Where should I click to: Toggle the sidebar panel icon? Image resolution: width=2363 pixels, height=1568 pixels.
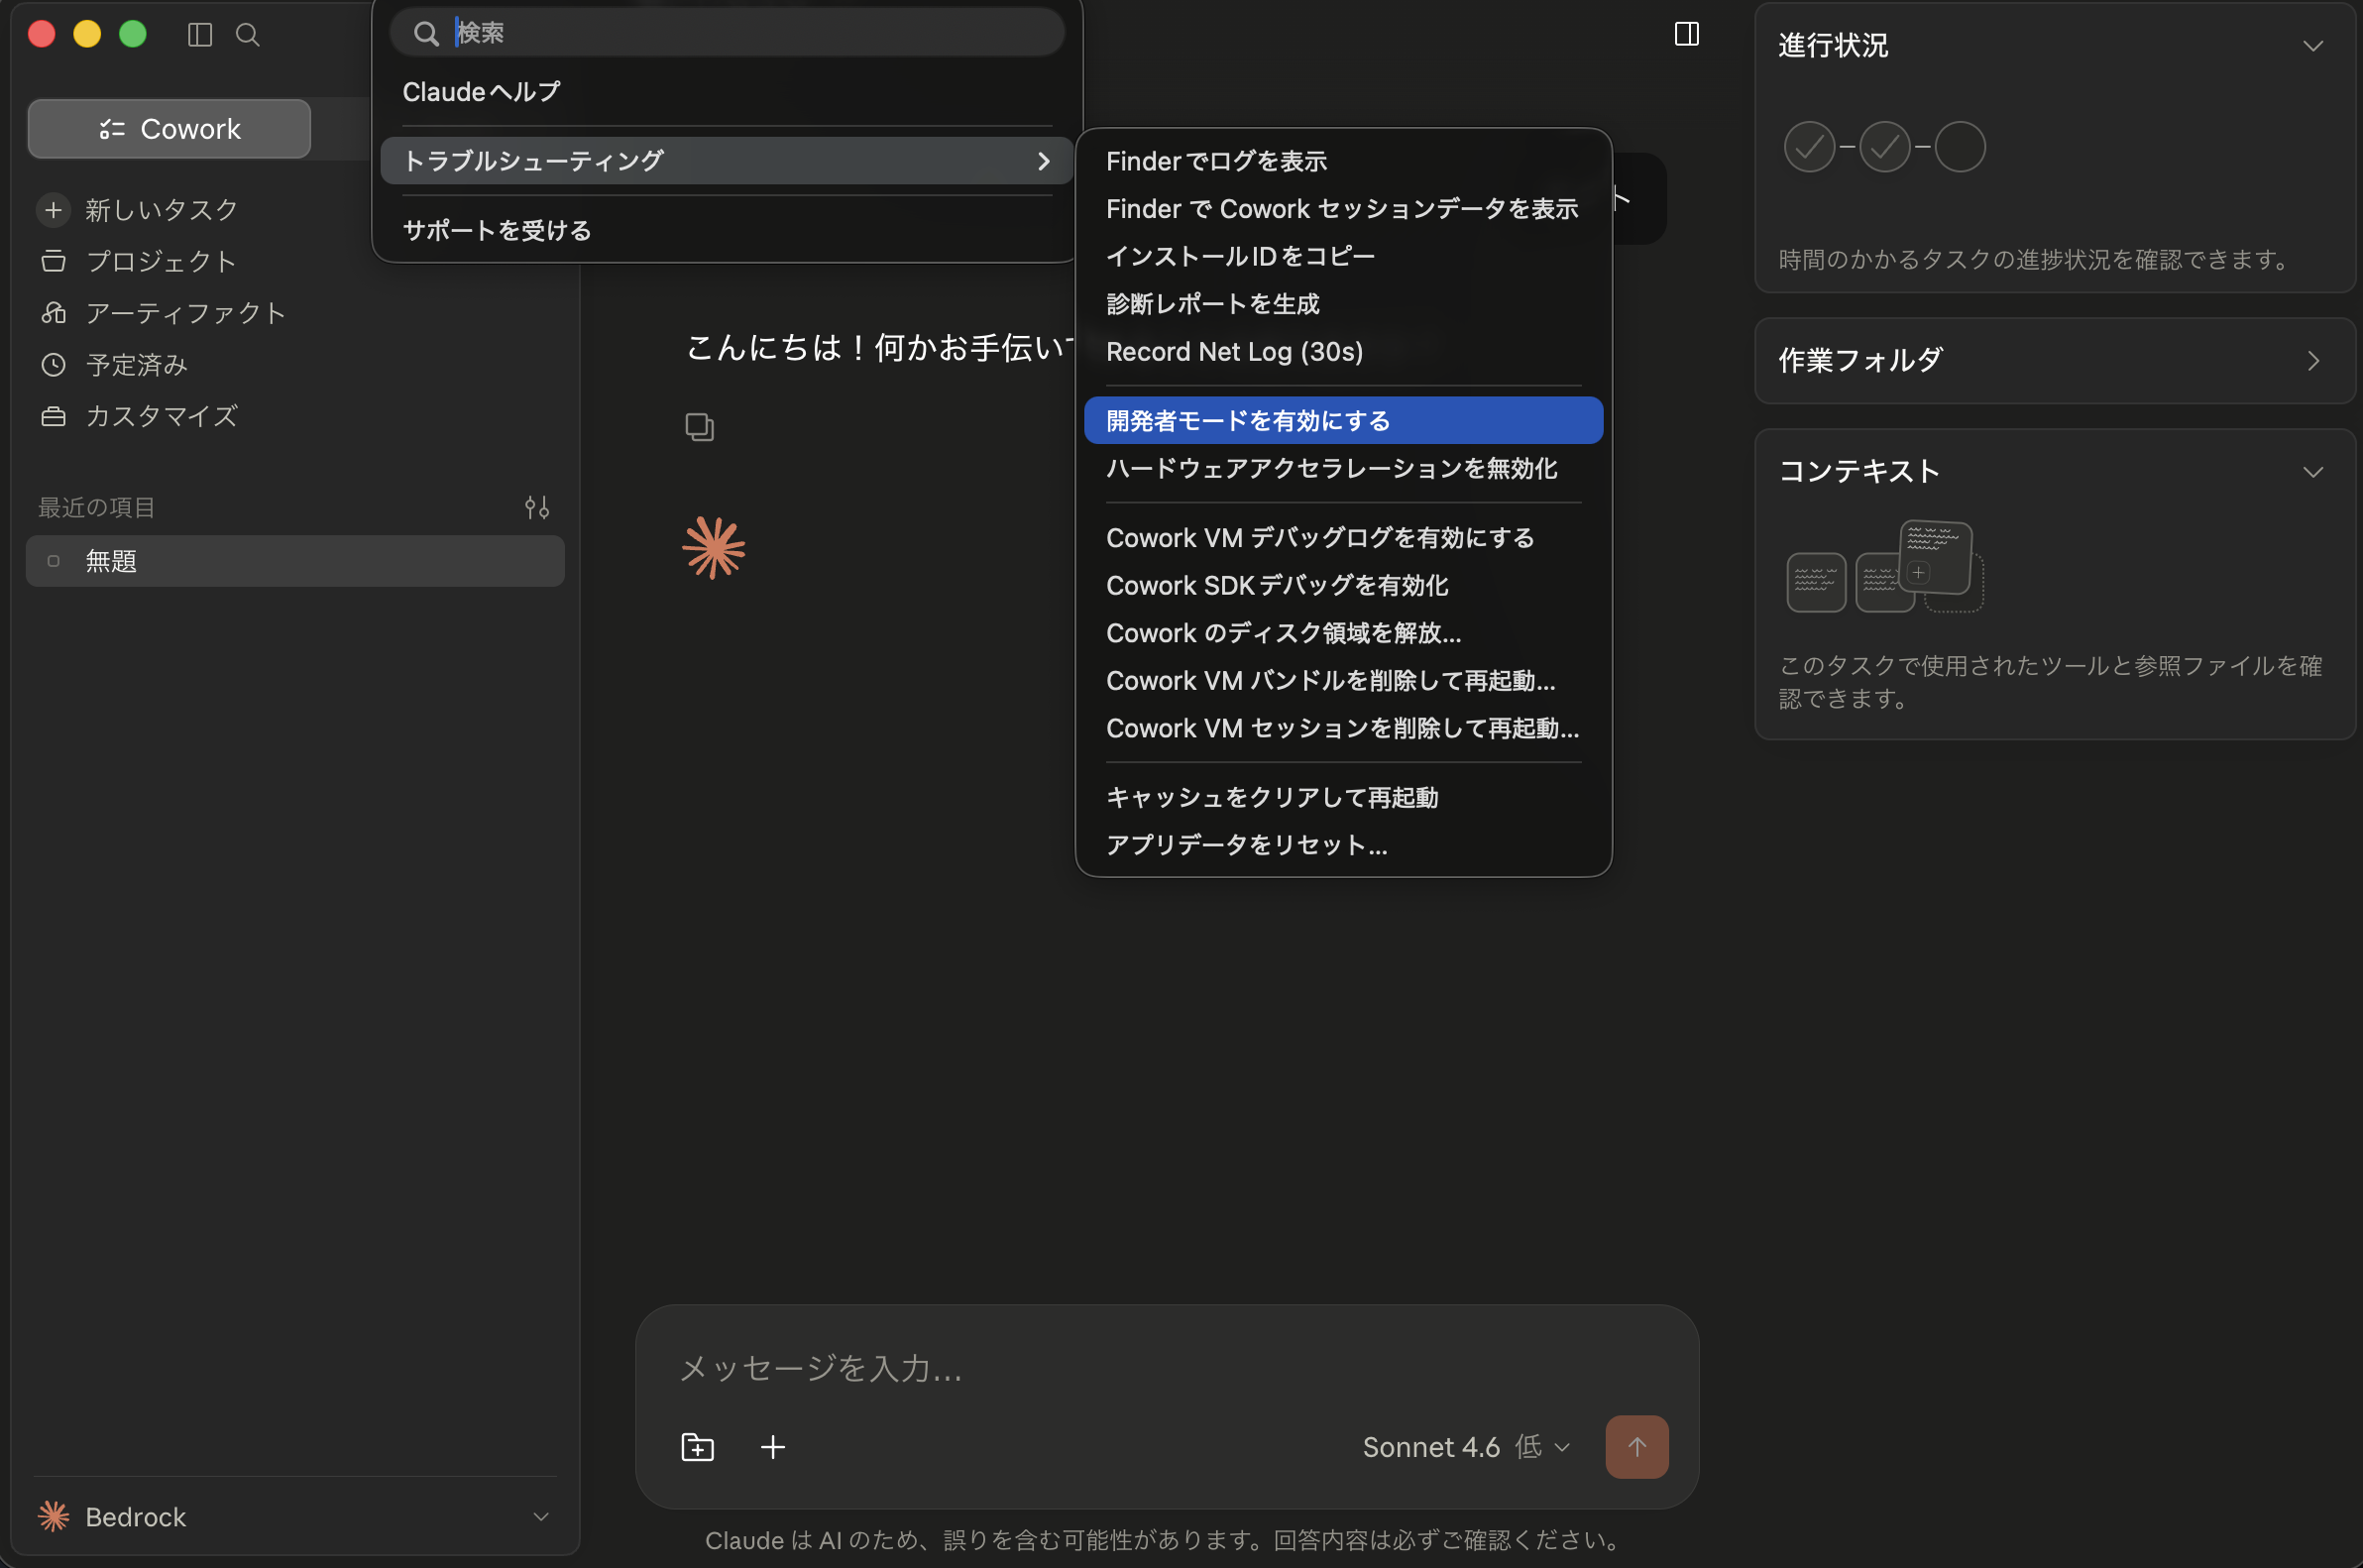[x=200, y=35]
